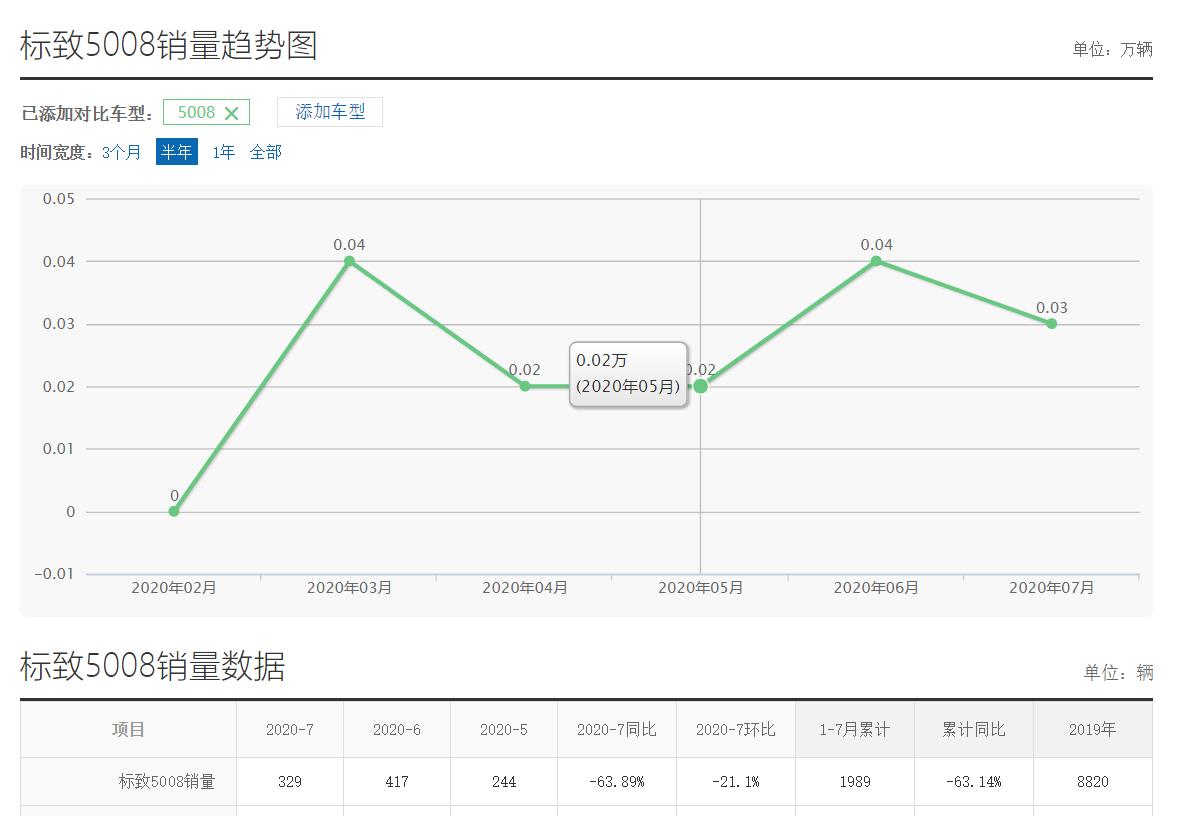The height and width of the screenshot is (816, 1177).
Task: Click the 2020年07月 axis label
Action: (x=1052, y=588)
